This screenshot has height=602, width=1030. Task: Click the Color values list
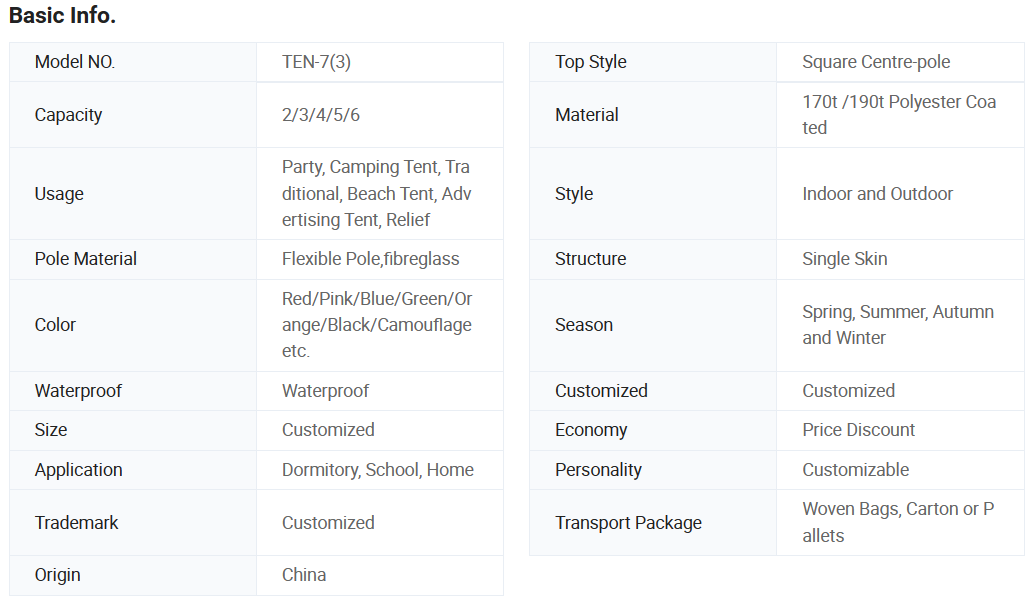pos(377,325)
